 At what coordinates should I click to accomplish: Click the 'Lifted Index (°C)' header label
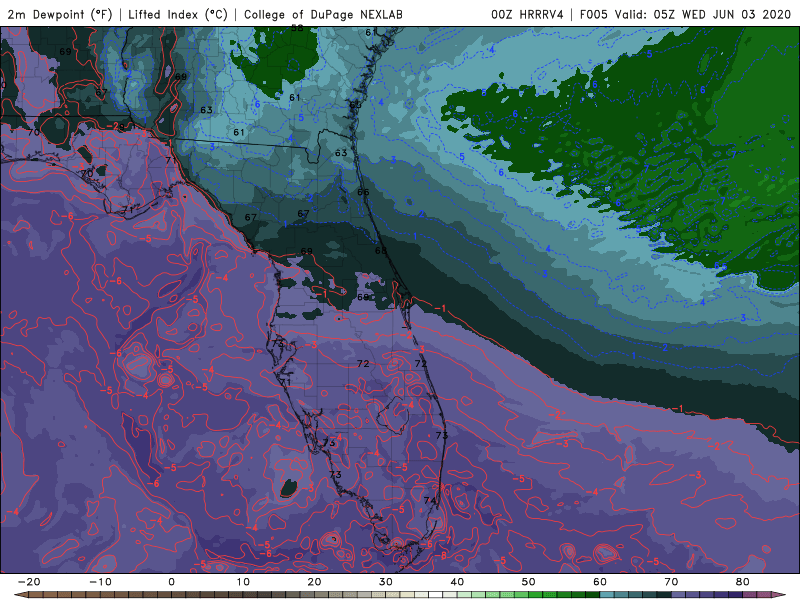(178, 15)
